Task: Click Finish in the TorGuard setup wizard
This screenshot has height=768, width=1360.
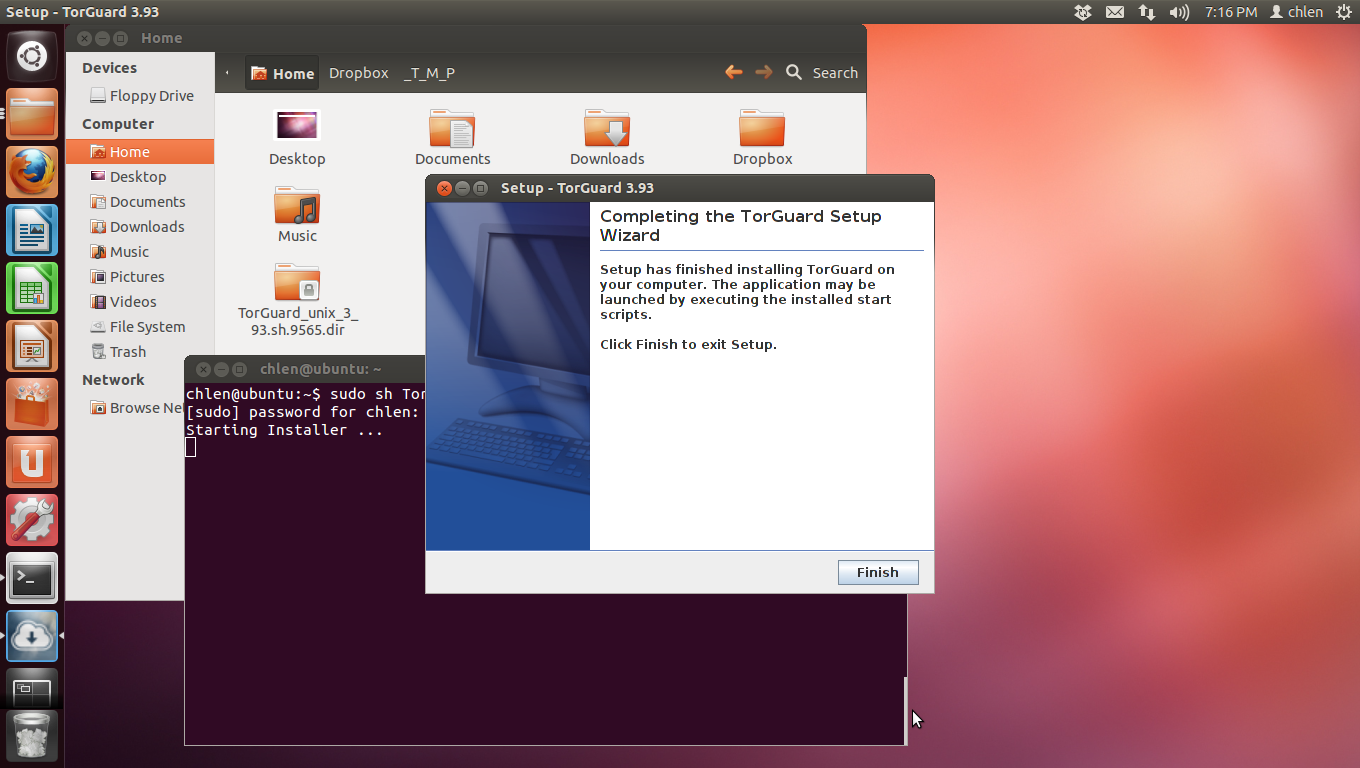Action: point(878,572)
